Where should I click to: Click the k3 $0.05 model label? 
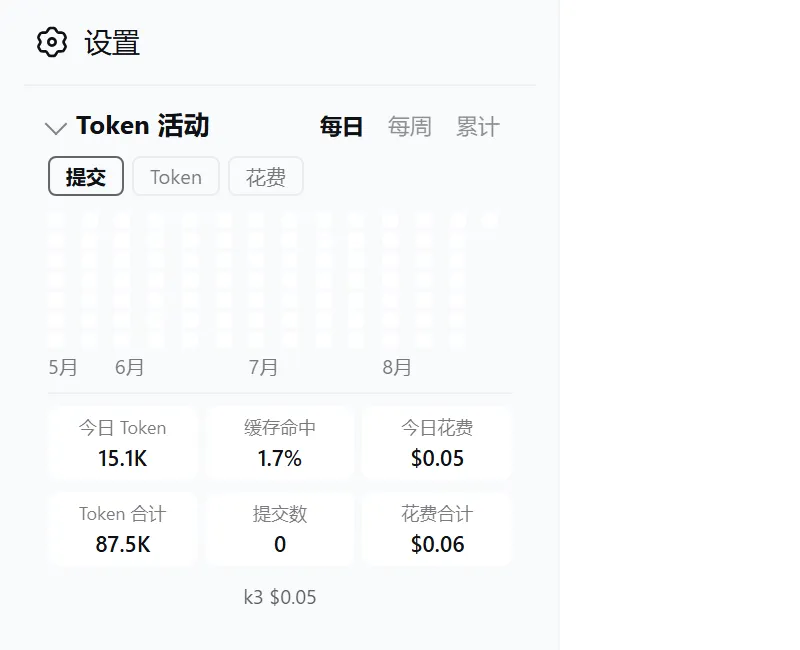pyautogui.click(x=280, y=597)
